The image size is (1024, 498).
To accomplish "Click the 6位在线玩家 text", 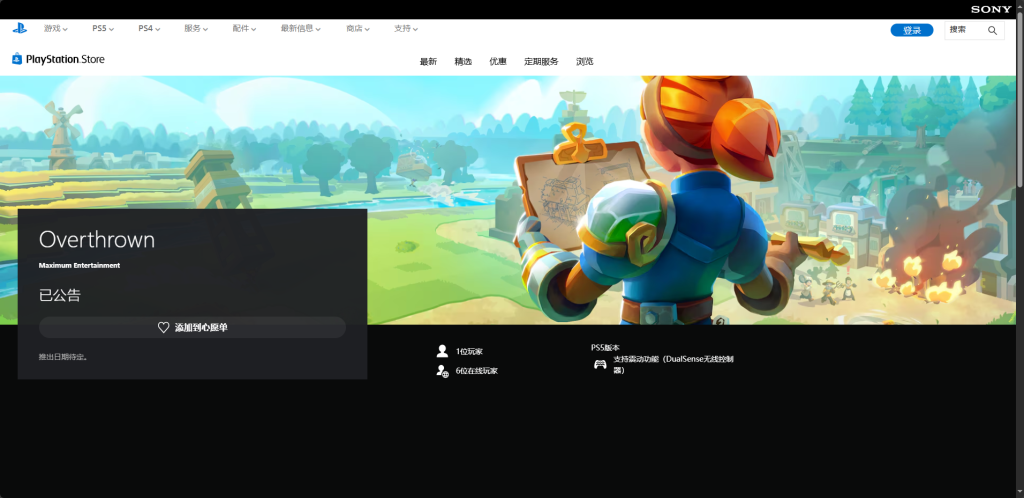I will click(476, 371).
